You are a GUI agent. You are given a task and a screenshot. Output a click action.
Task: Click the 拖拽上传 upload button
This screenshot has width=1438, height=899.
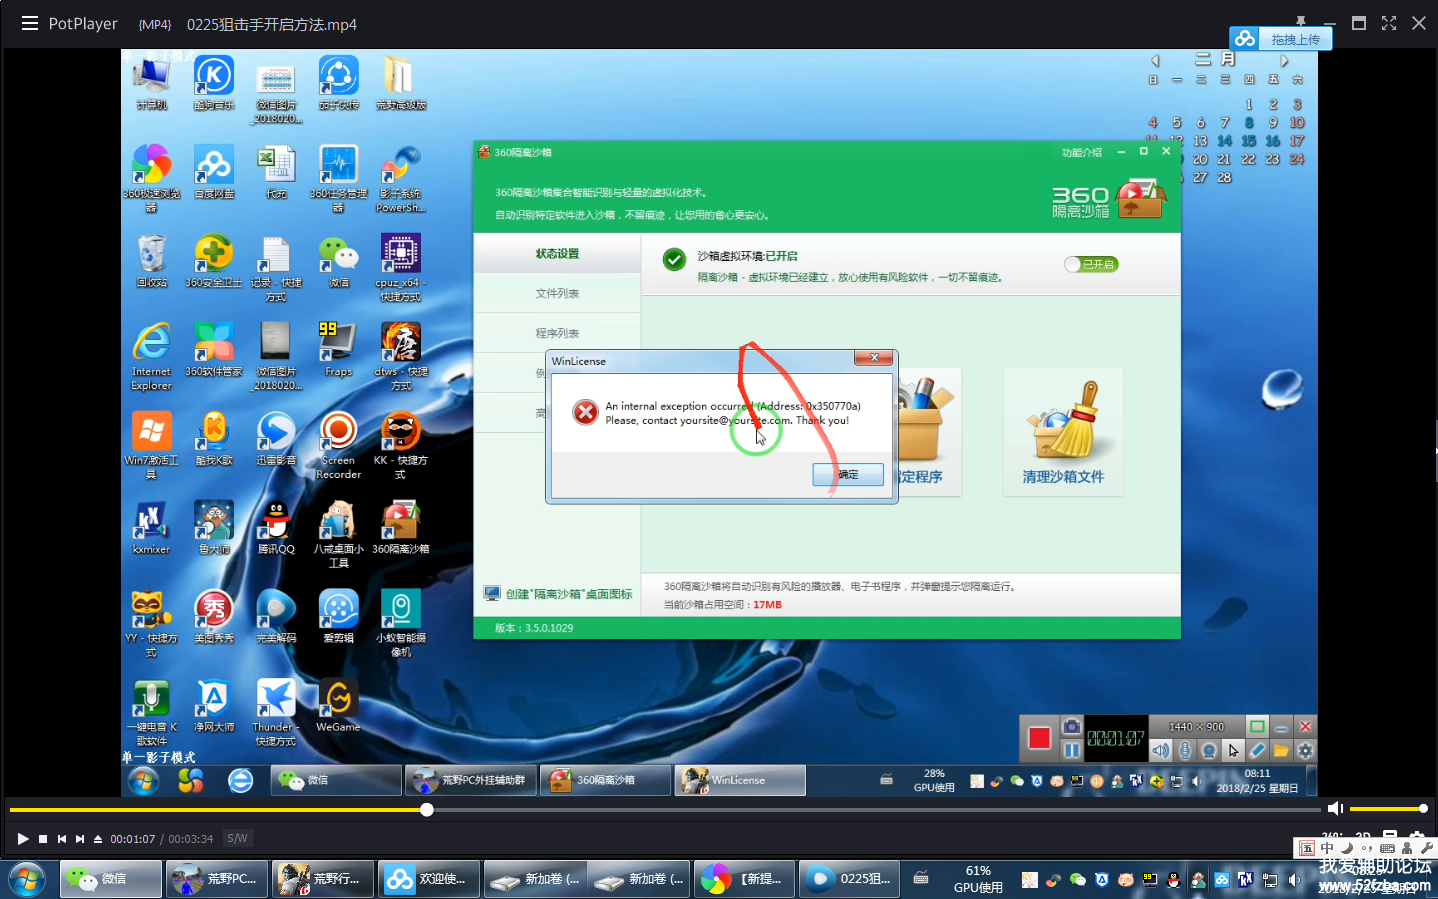pyautogui.click(x=1295, y=39)
